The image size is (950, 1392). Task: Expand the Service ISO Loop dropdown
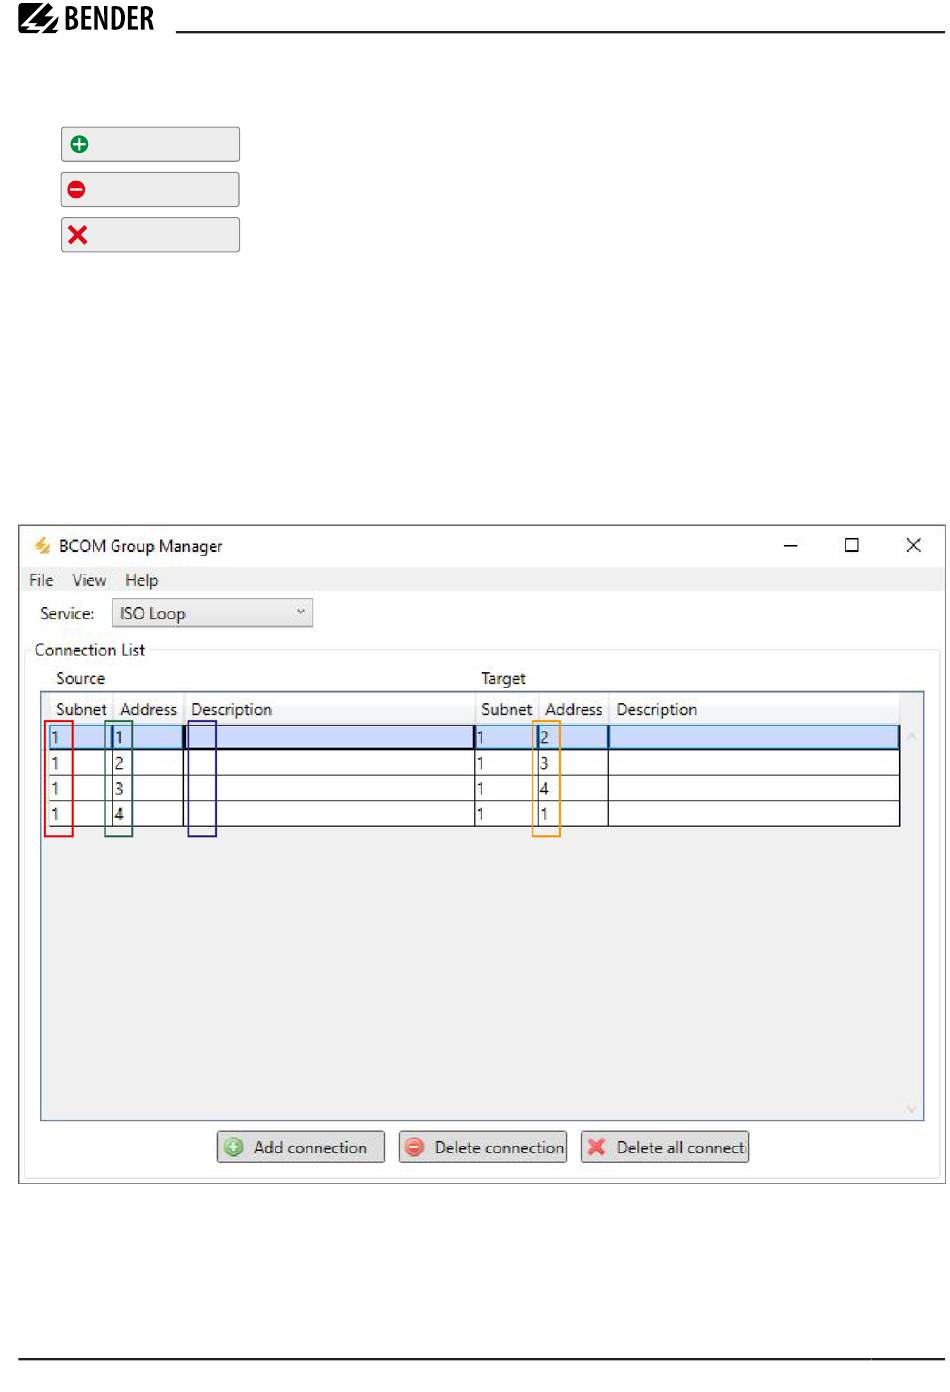212,613
